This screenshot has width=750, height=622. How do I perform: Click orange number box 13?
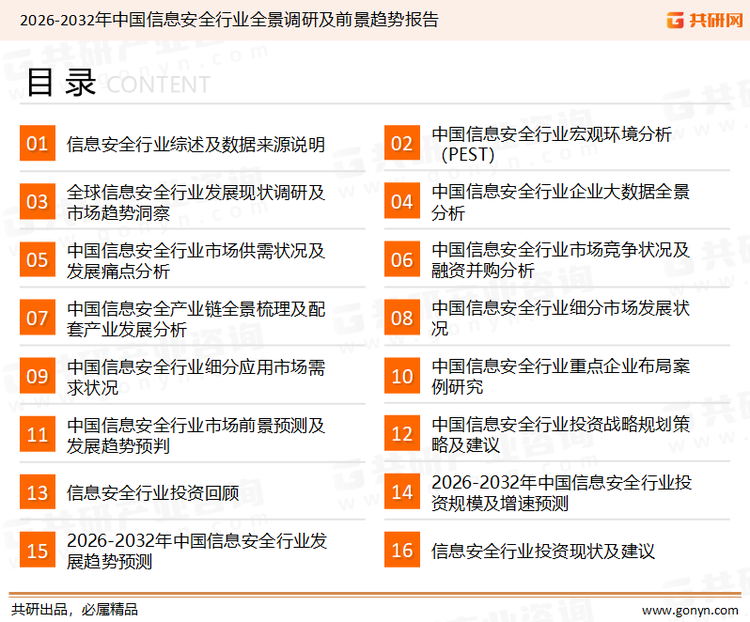(x=37, y=492)
